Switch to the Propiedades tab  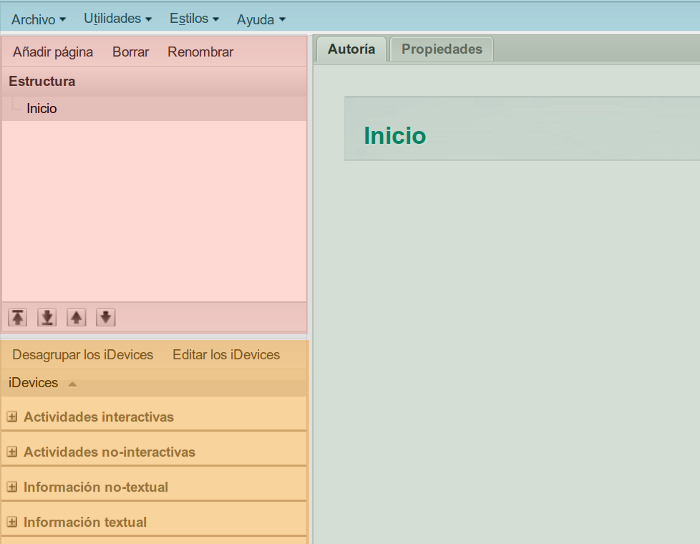[x=441, y=49]
